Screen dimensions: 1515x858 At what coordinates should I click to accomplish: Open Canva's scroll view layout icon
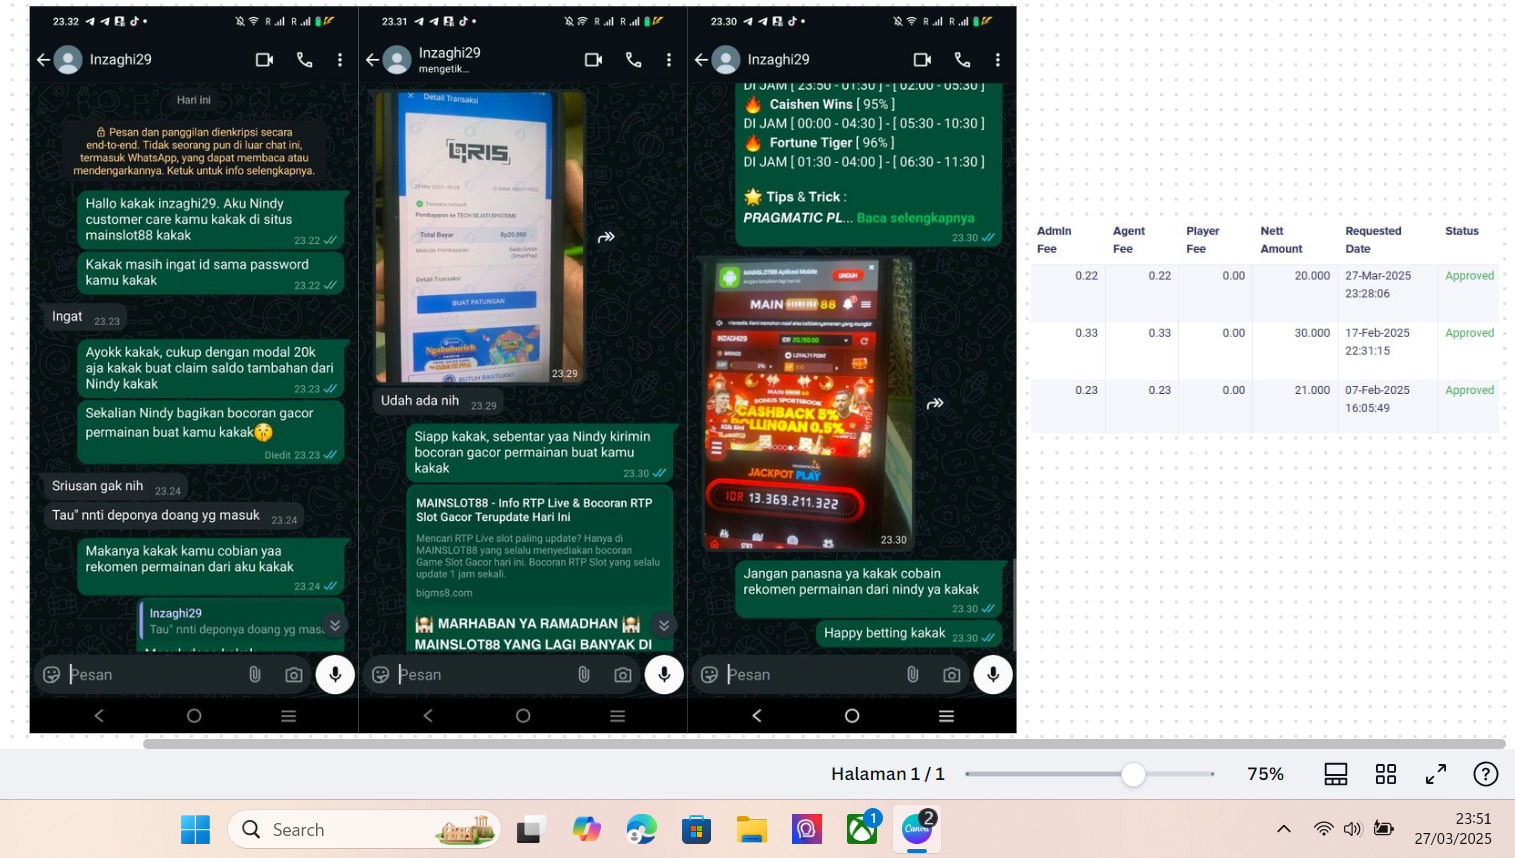click(x=1336, y=774)
